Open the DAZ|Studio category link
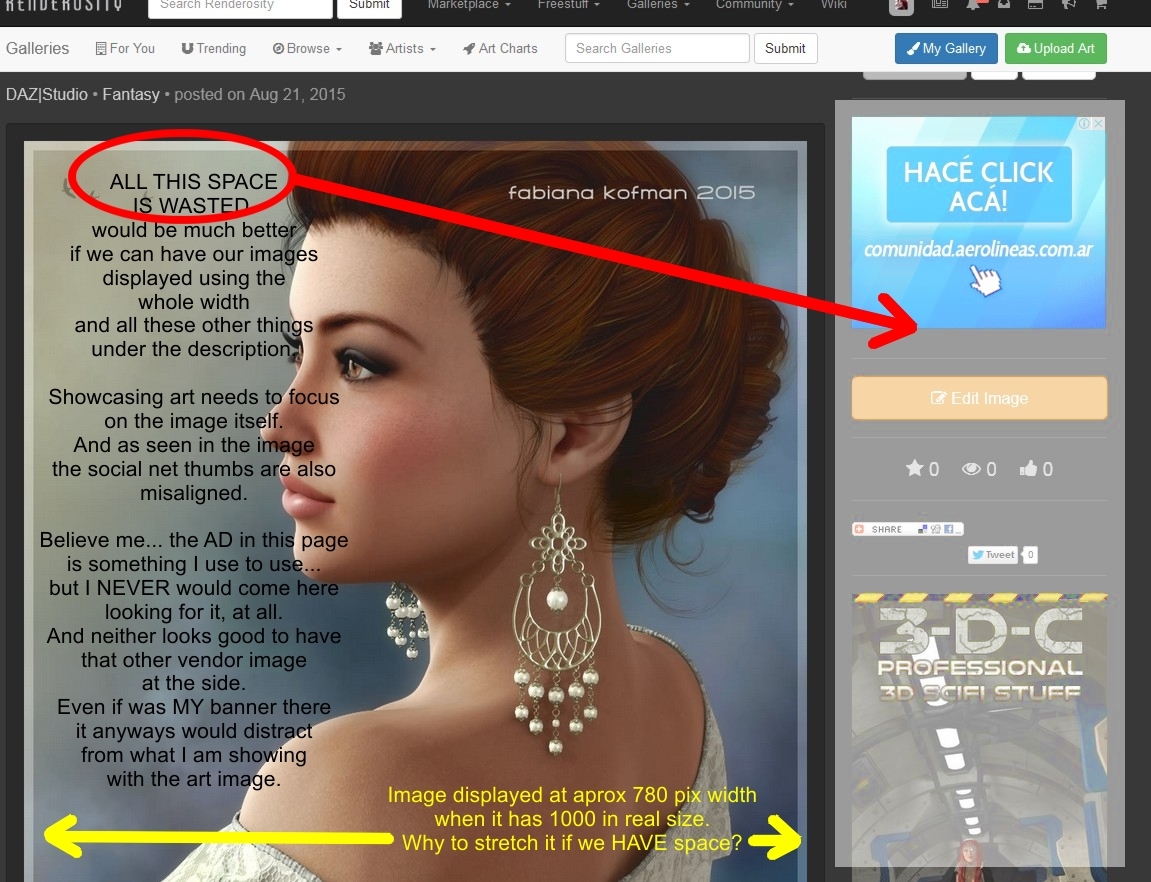This screenshot has height=882, width=1151. (47, 95)
